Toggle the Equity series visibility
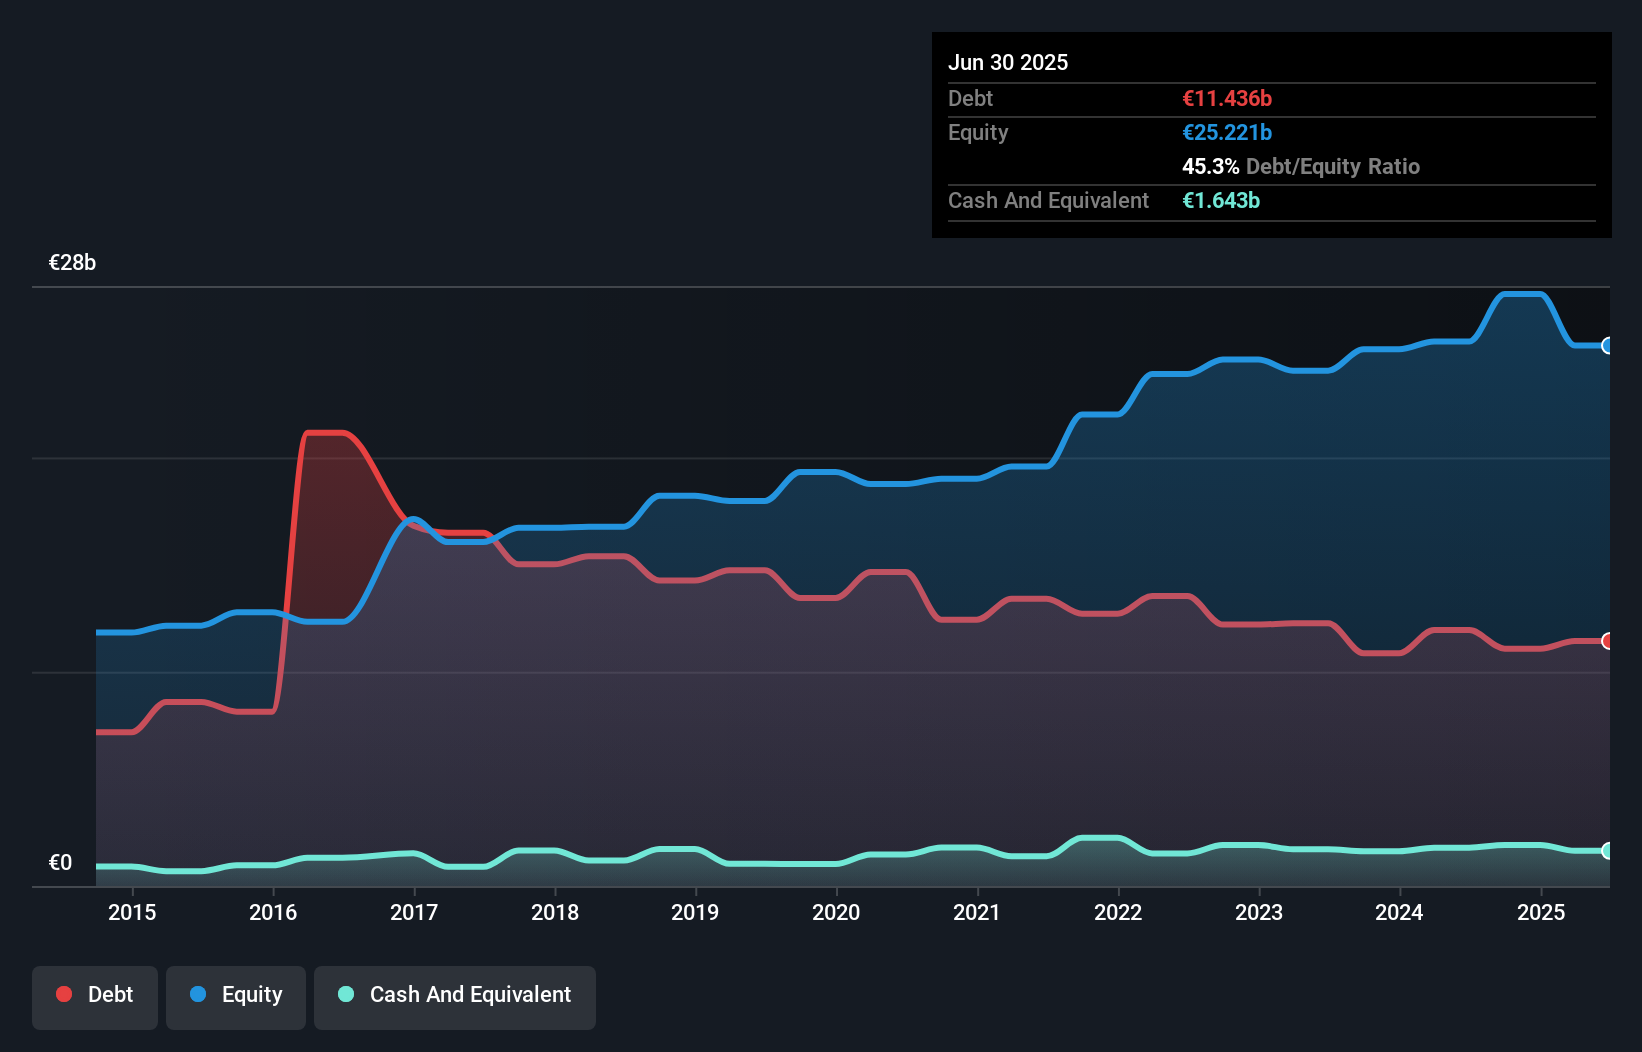Screen dimensions: 1642x1052 235,997
